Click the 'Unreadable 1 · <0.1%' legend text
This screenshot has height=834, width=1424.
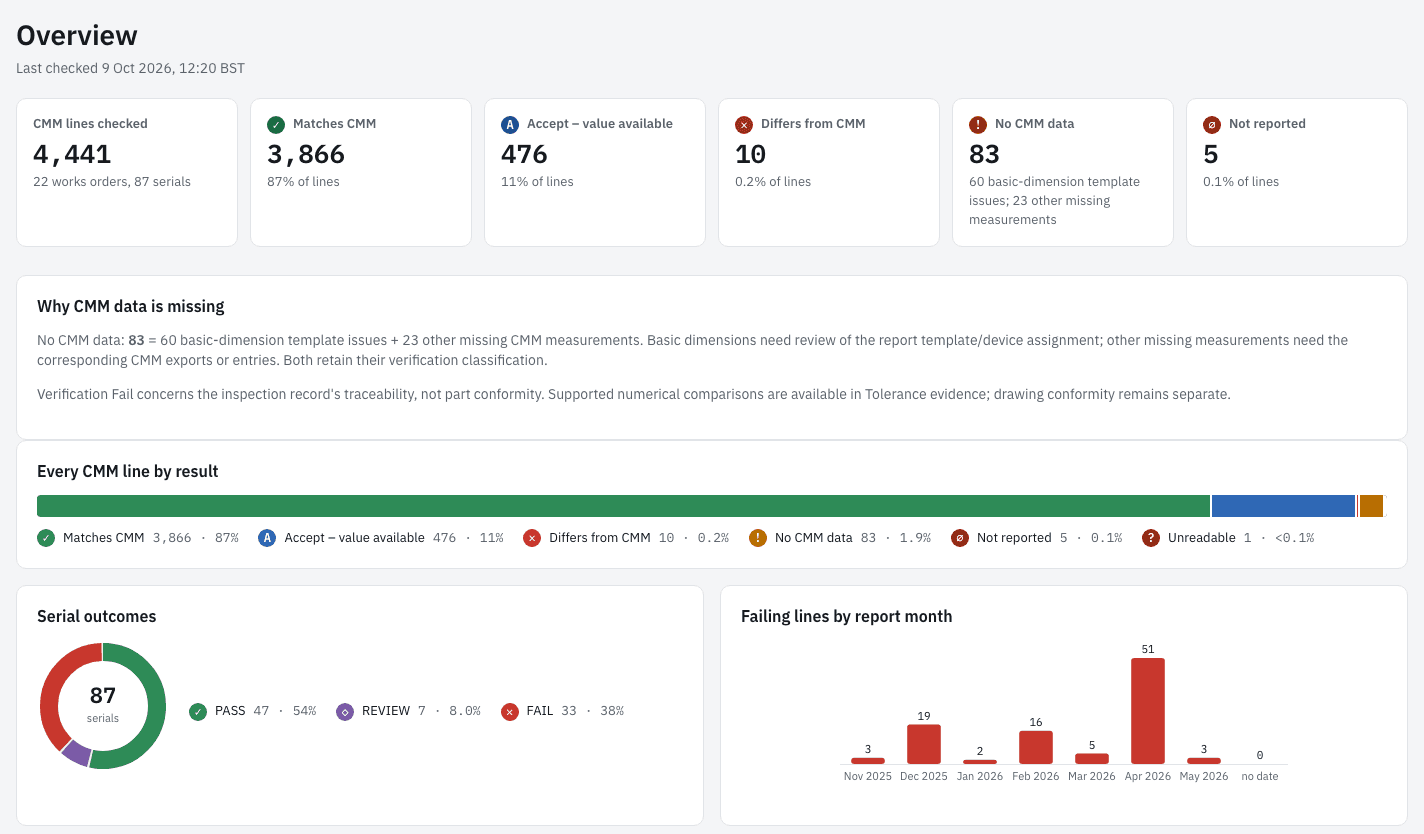[1241, 538]
